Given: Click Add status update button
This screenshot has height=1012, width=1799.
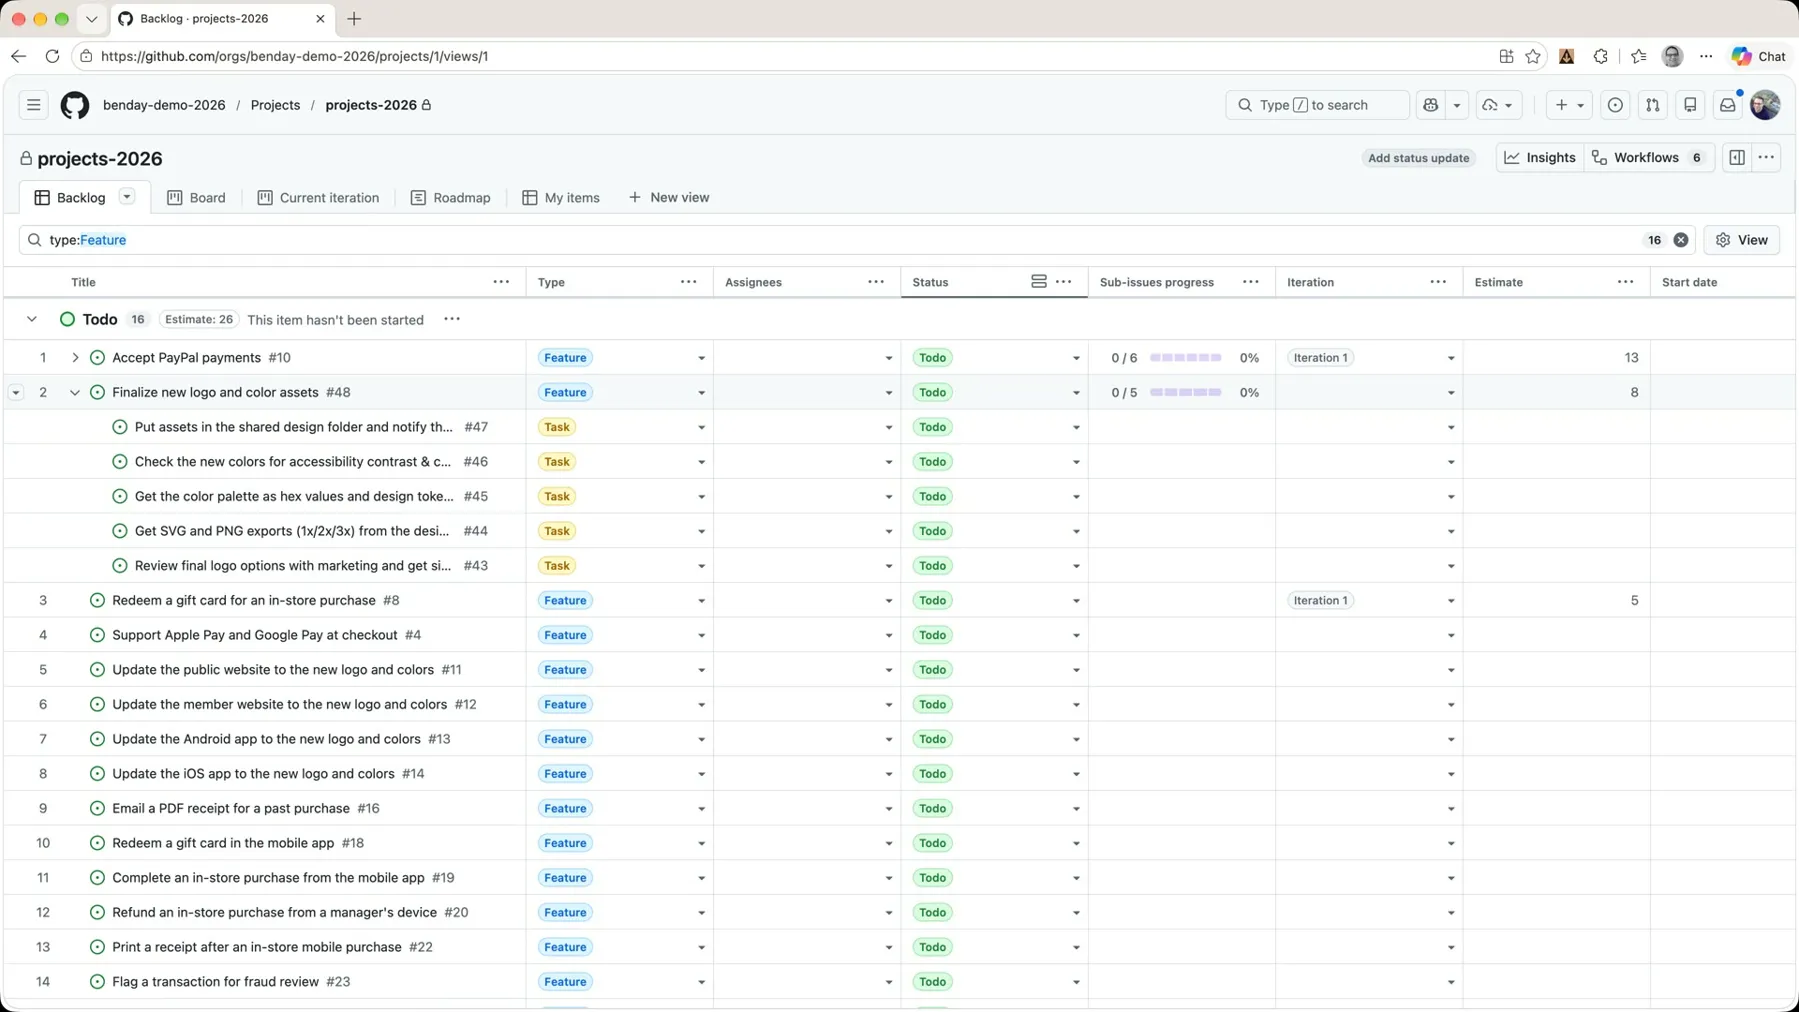Looking at the screenshot, I should point(1418,158).
